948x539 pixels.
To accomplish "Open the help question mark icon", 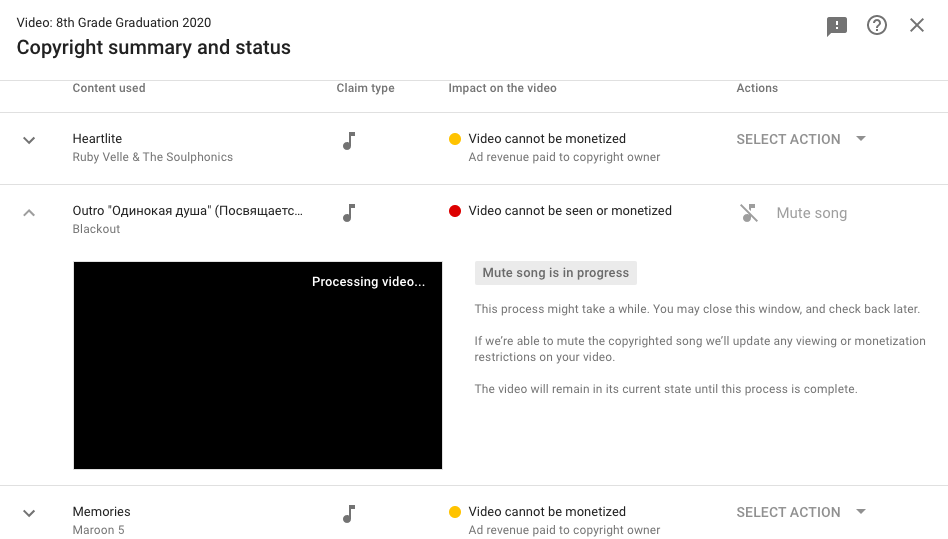I will [877, 25].
